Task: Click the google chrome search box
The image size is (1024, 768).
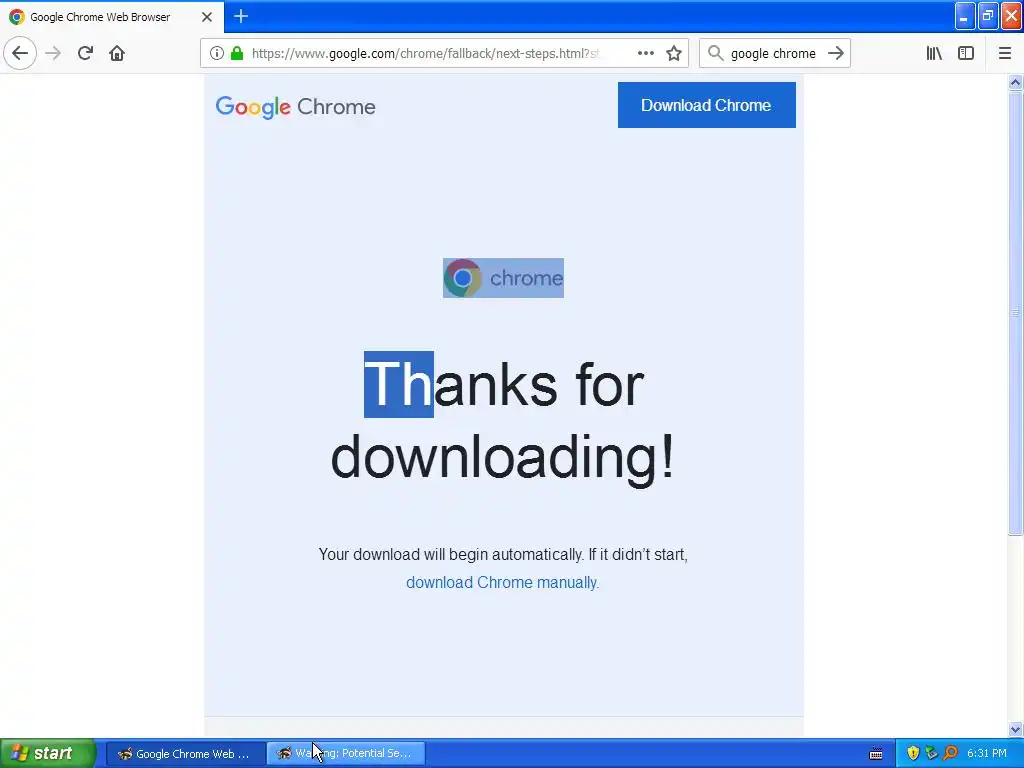Action: coord(773,54)
